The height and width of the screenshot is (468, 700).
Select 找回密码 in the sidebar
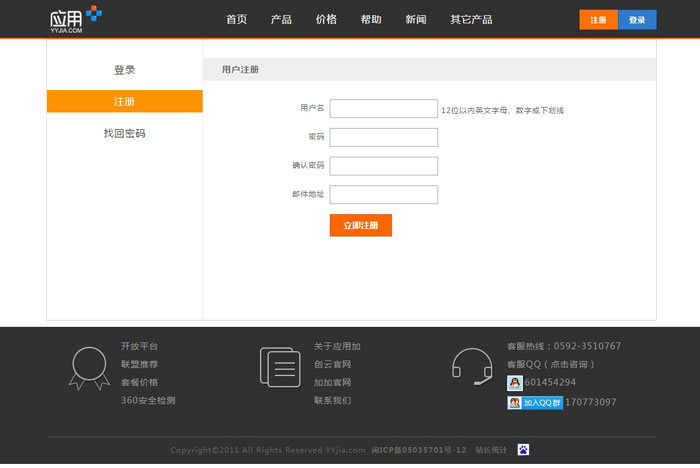[x=124, y=133]
